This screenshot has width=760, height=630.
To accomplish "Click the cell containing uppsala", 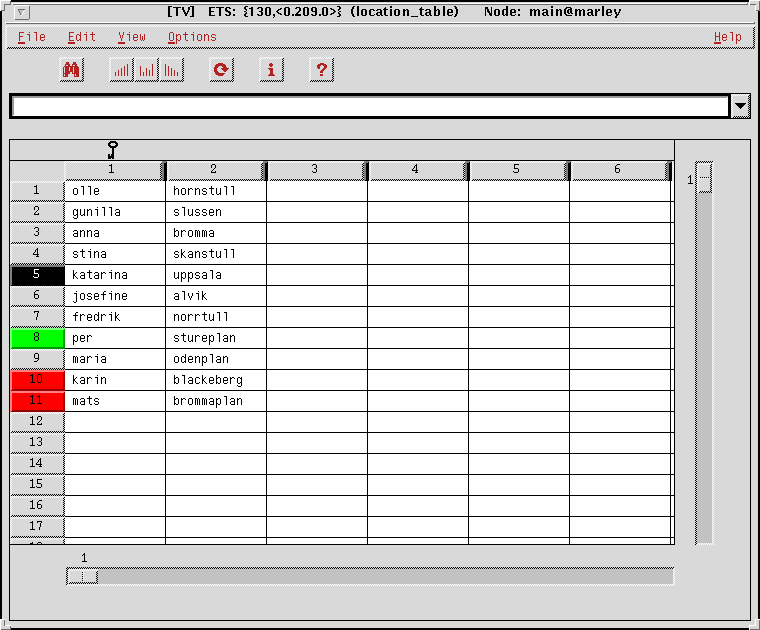I will 216,275.
